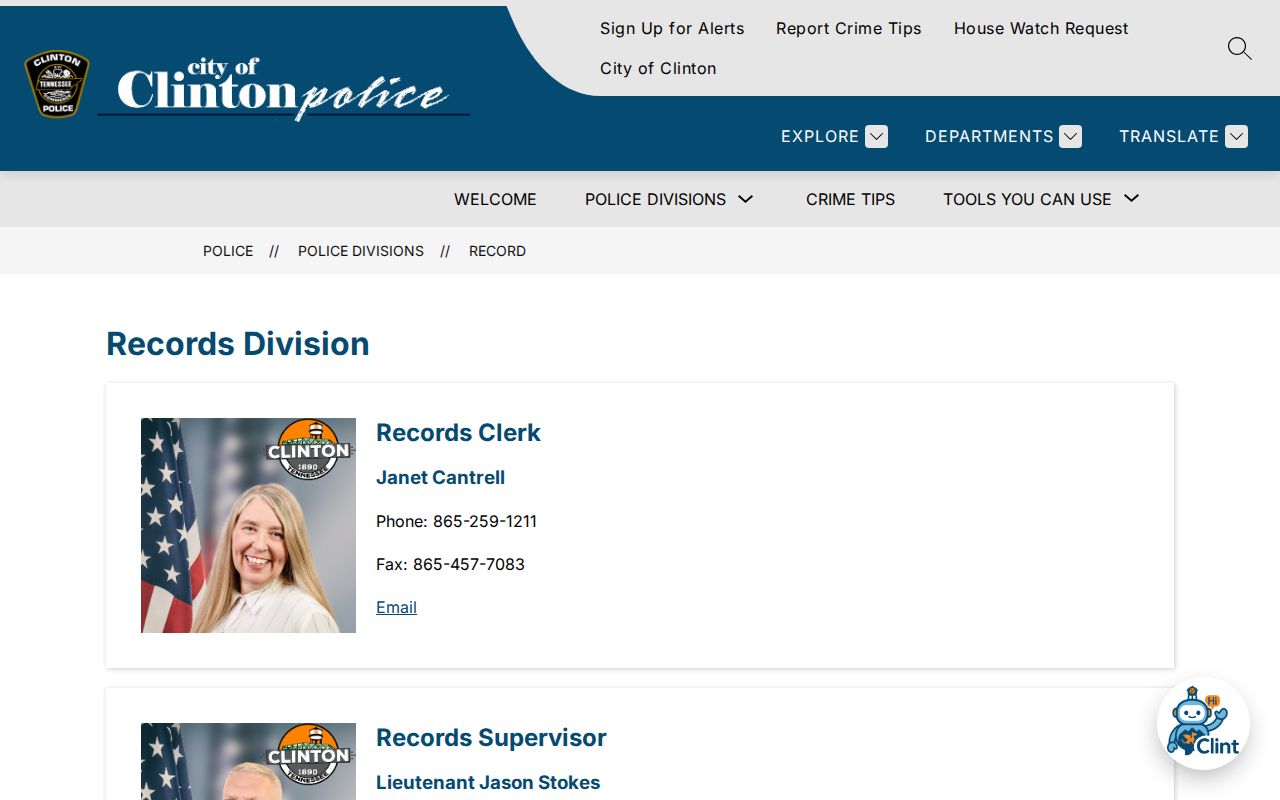Open the Welcome menu item
Viewport: 1280px width, 800px height.
(x=495, y=199)
